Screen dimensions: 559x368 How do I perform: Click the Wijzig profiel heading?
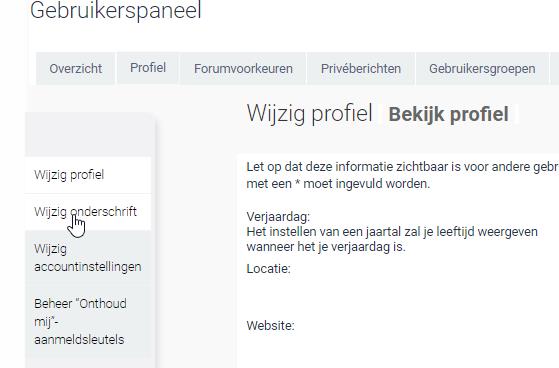tap(309, 113)
